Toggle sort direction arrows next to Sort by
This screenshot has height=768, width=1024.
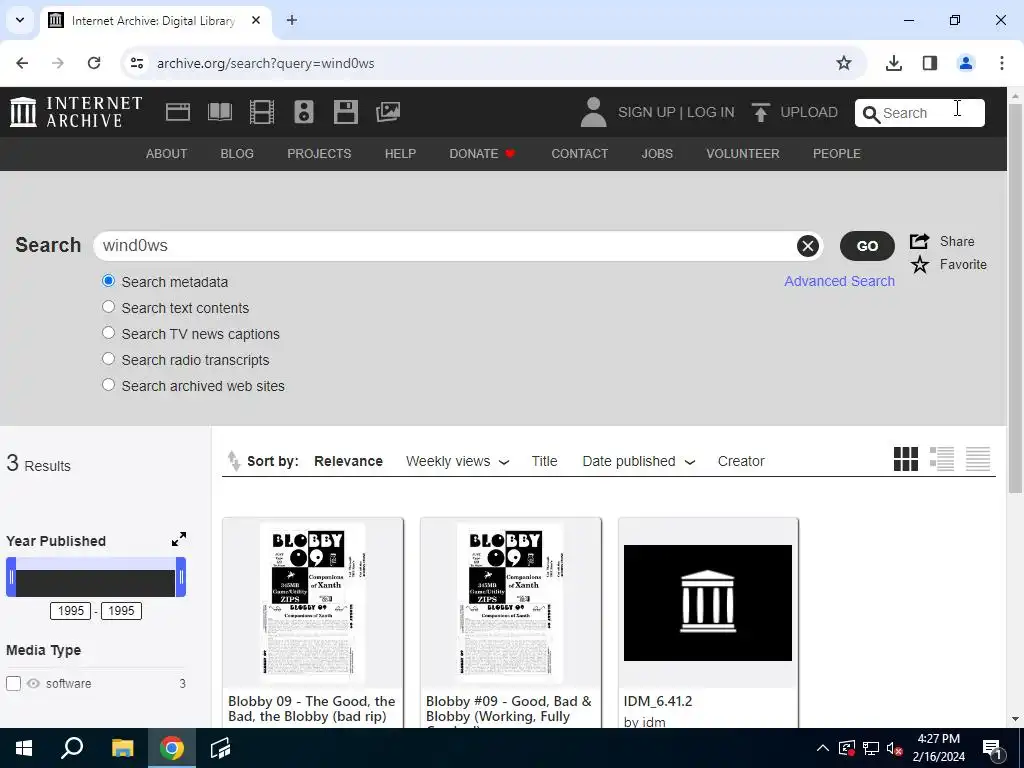tap(234, 461)
